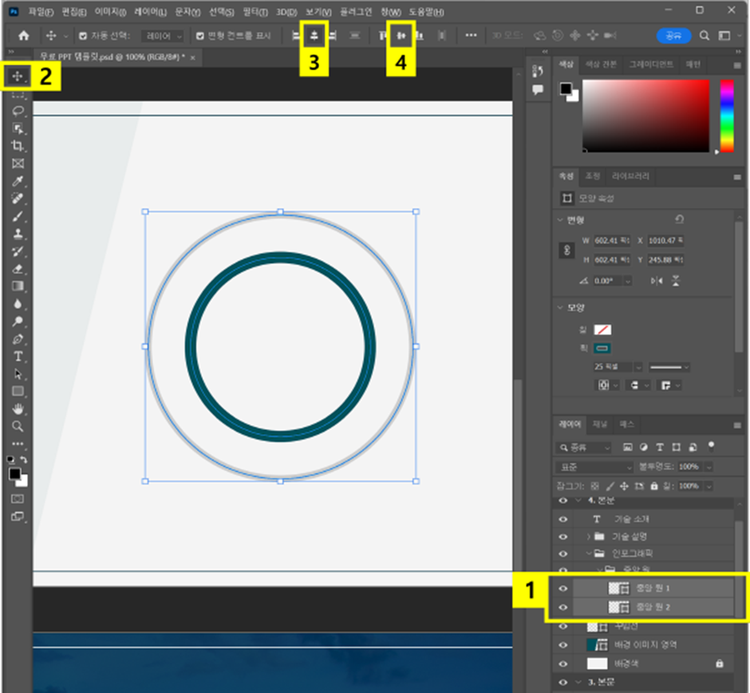Open the 표준 blend mode dropdown
Image resolution: width=750 pixels, height=693 pixels.
tap(594, 467)
